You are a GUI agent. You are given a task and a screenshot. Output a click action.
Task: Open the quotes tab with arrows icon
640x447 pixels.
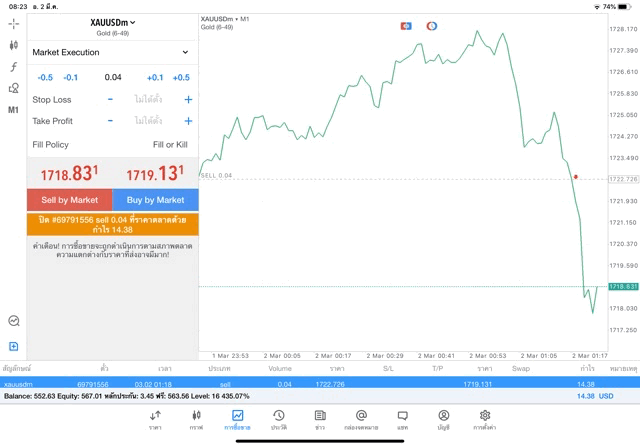[x=155, y=420]
